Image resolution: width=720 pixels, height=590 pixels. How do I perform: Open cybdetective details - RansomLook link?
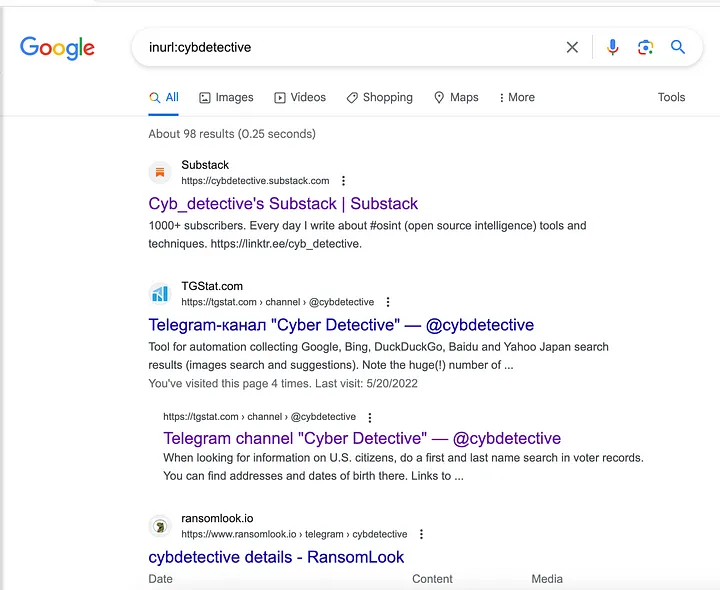click(276, 557)
